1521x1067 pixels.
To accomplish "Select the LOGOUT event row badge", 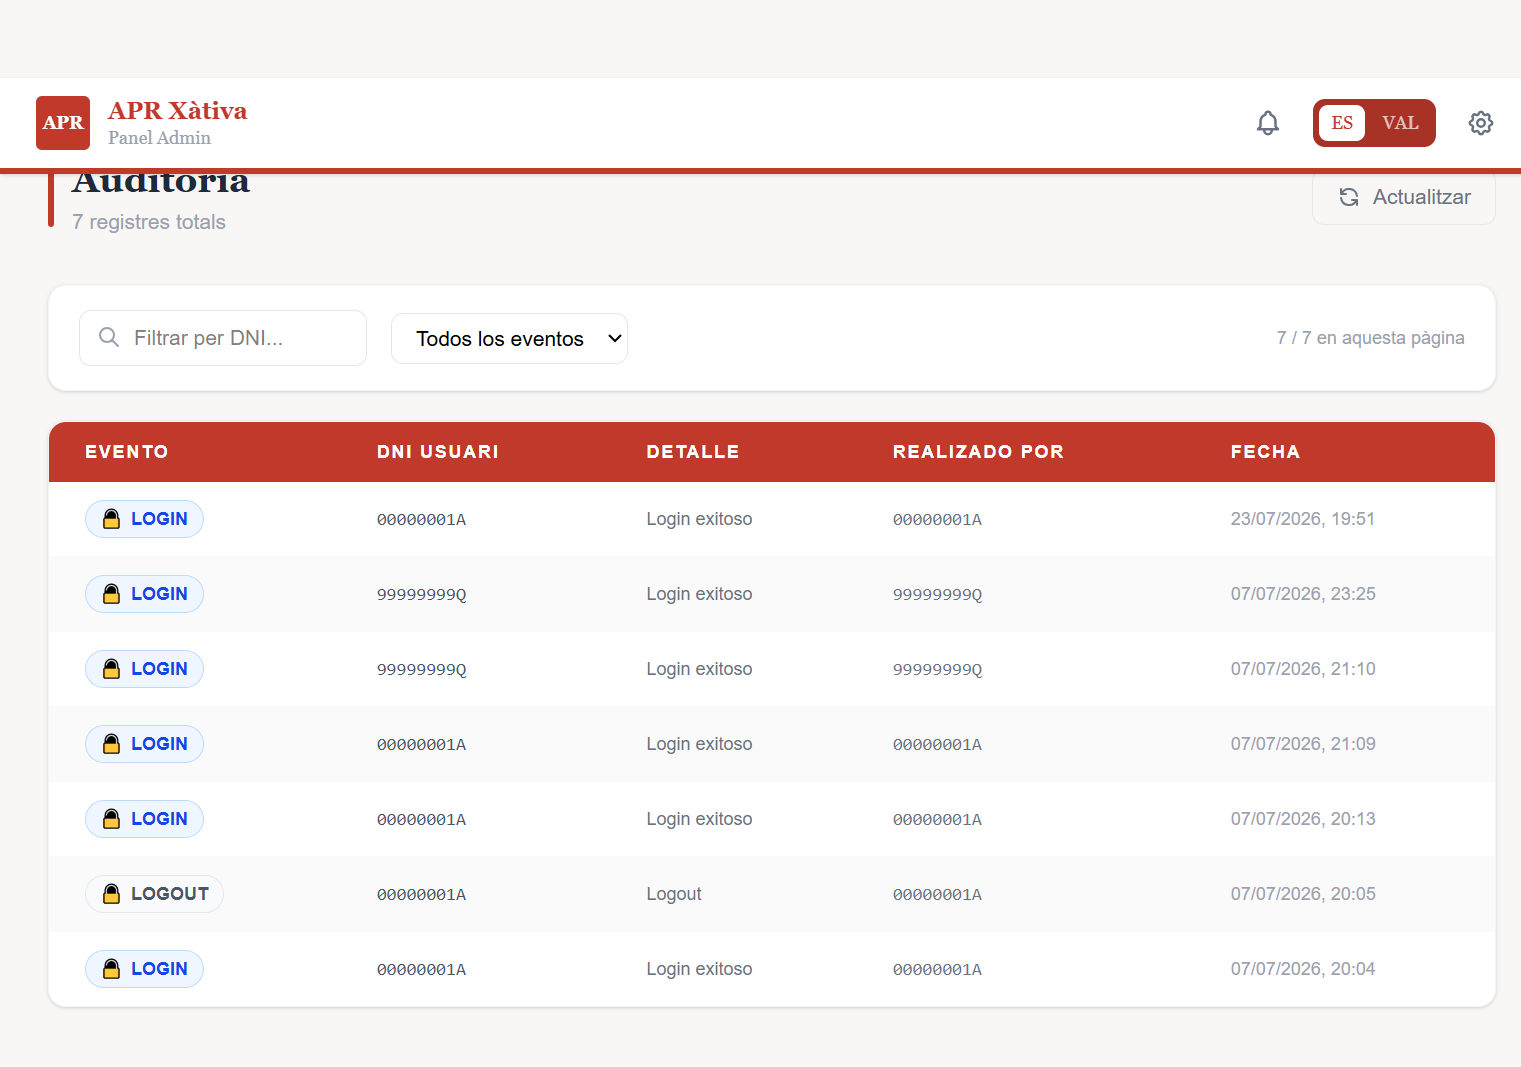I will click(154, 894).
